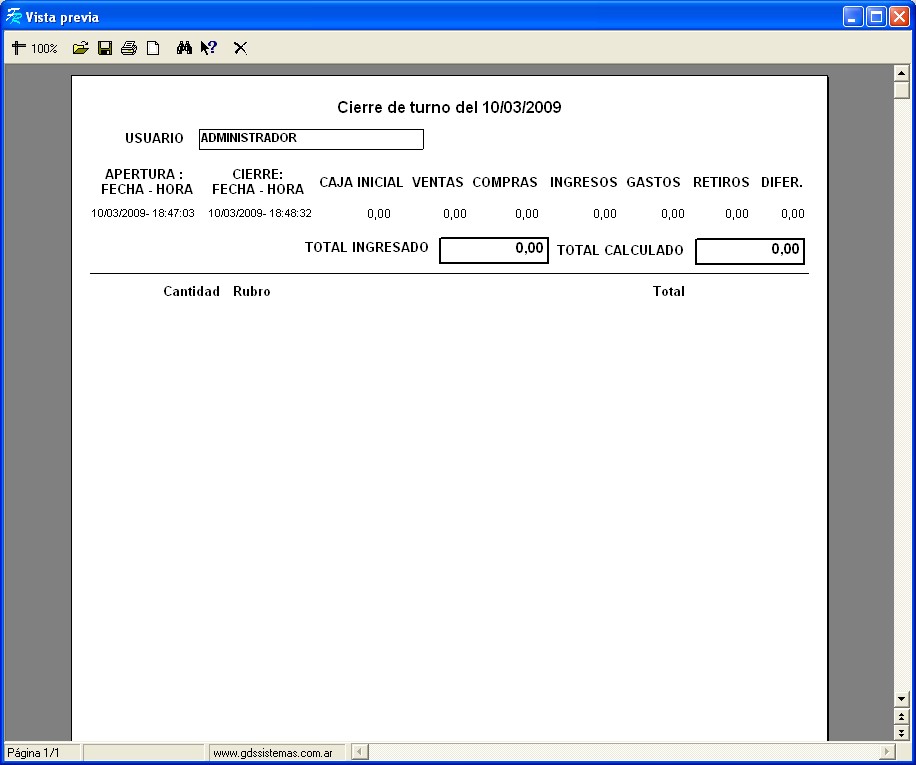This screenshot has width=916, height=765.
Task: Click the Total column heading
Action: pyautogui.click(x=668, y=291)
